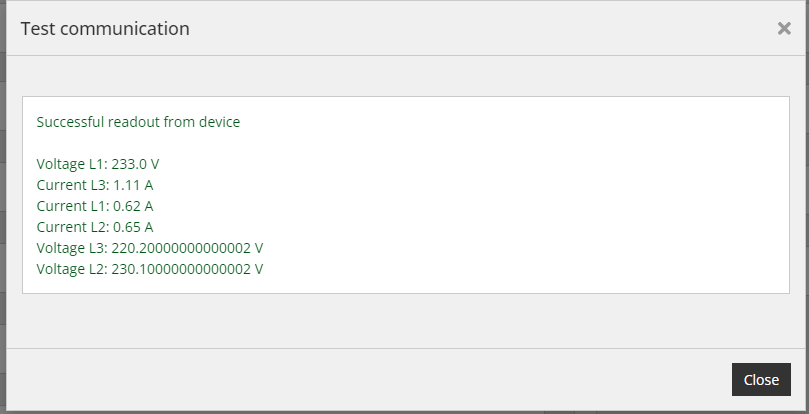The width and height of the screenshot is (809, 414).
Task: Click the 220.20000000000002 V reading
Action: point(187,248)
